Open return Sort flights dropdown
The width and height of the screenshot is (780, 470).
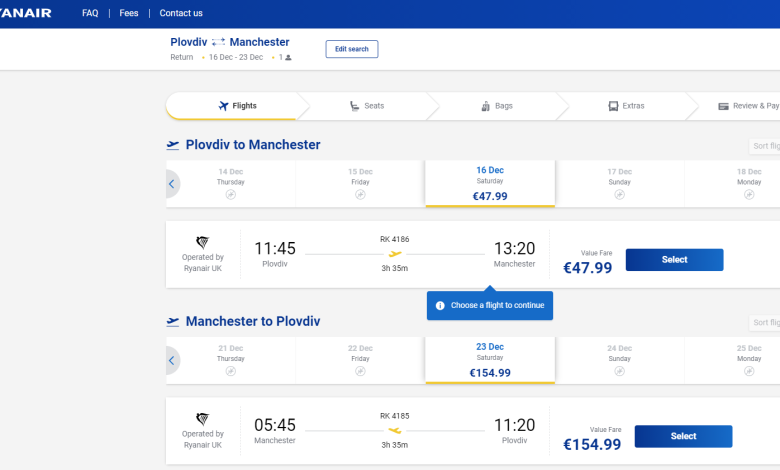pyautogui.click(x=765, y=322)
